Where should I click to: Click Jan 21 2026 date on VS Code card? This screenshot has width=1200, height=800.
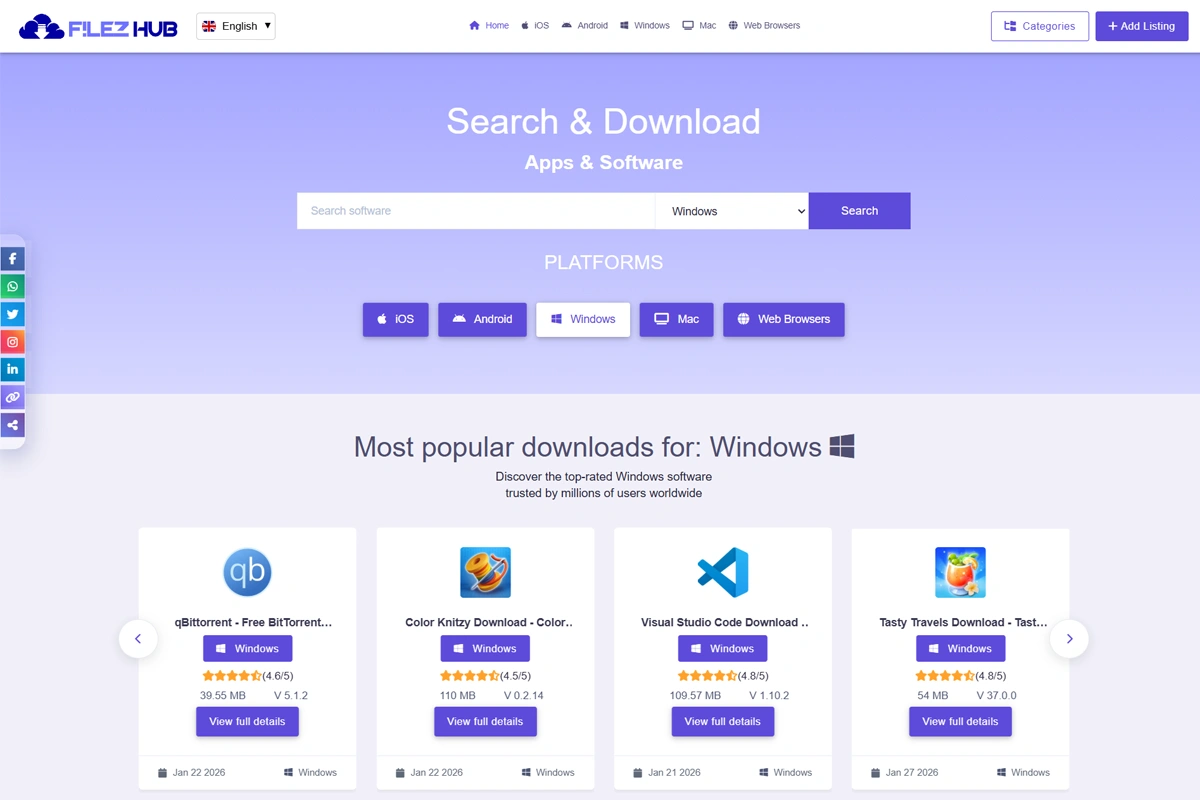[667, 773]
